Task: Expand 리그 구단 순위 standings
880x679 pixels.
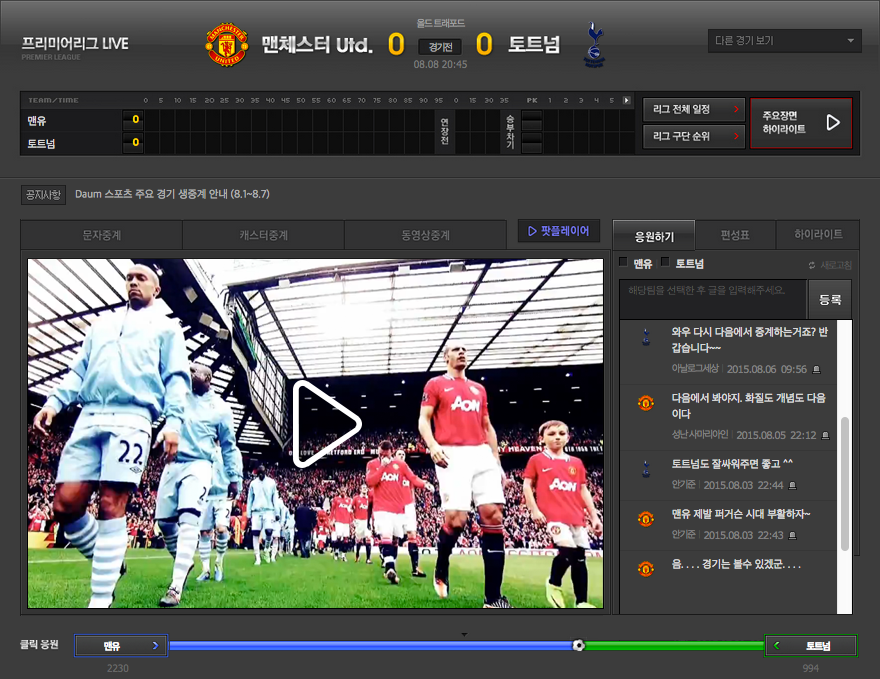Action: (x=693, y=136)
